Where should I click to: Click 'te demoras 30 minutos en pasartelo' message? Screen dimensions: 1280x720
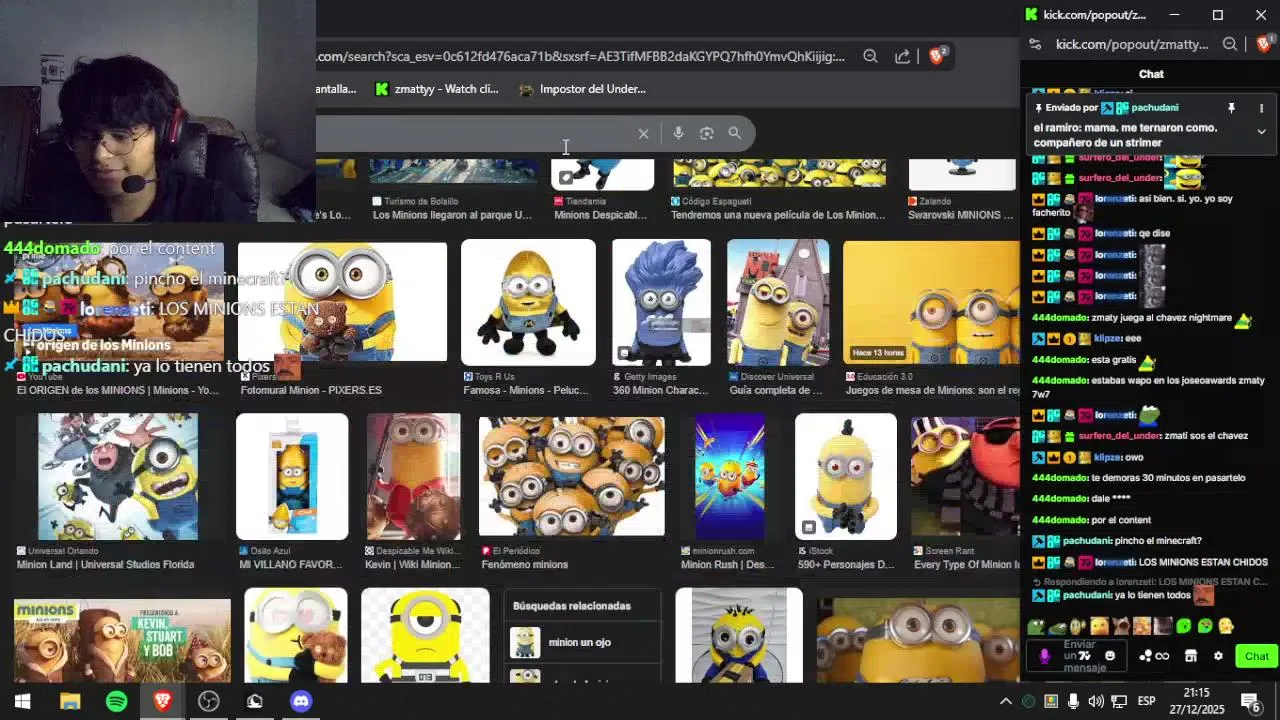pyautogui.click(x=1138, y=478)
